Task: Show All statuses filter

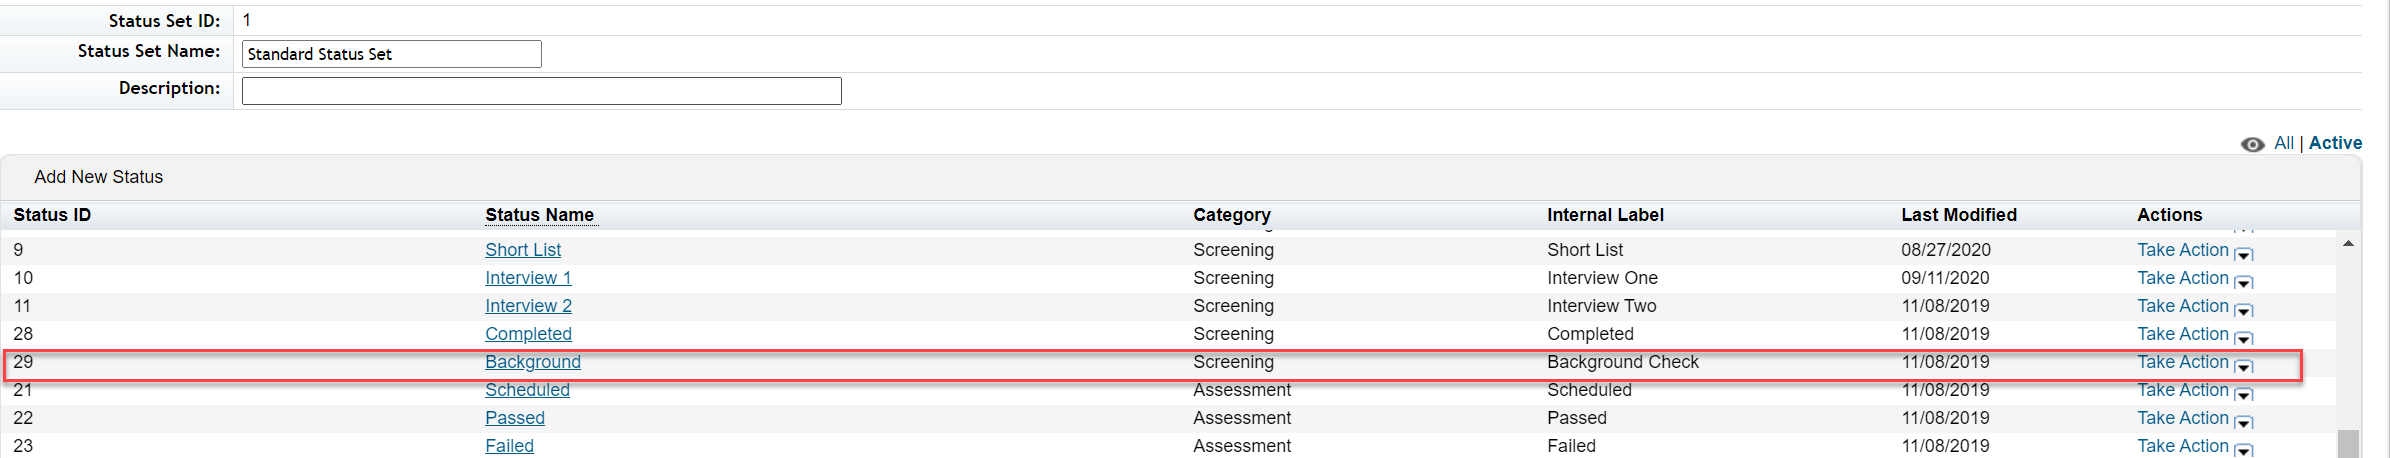Action: [x=2284, y=143]
